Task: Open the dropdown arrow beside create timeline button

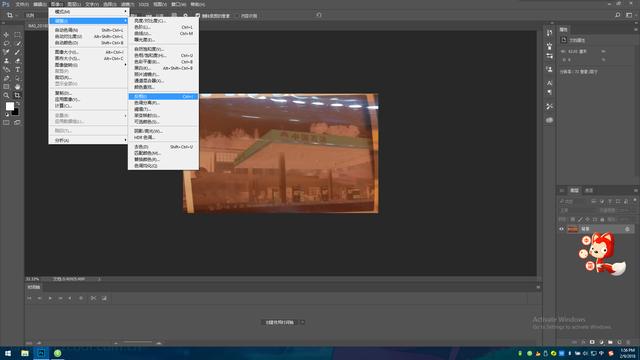Action: coord(302,322)
